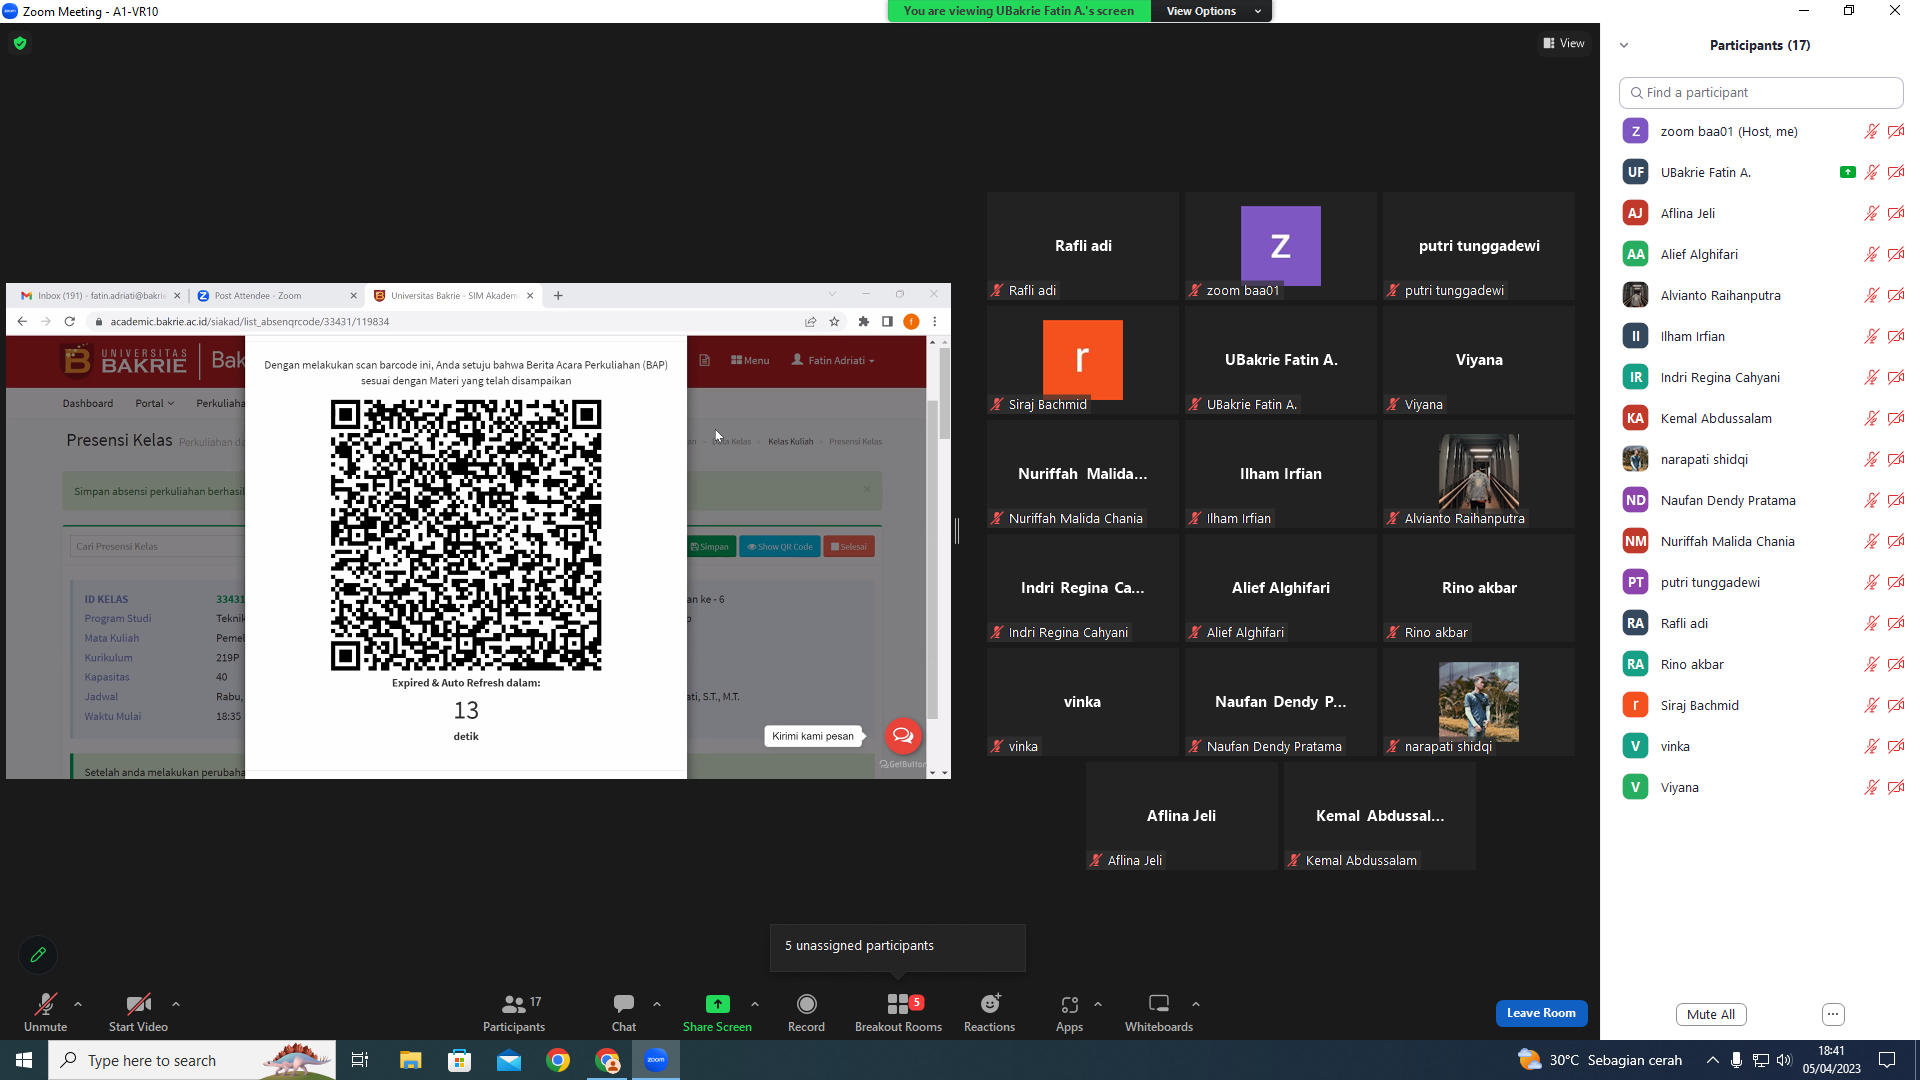Viewport: 1920px width, 1080px height.
Task: Open the Participants panel icon
Action: pyautogui.click(x=514, y=1004)
